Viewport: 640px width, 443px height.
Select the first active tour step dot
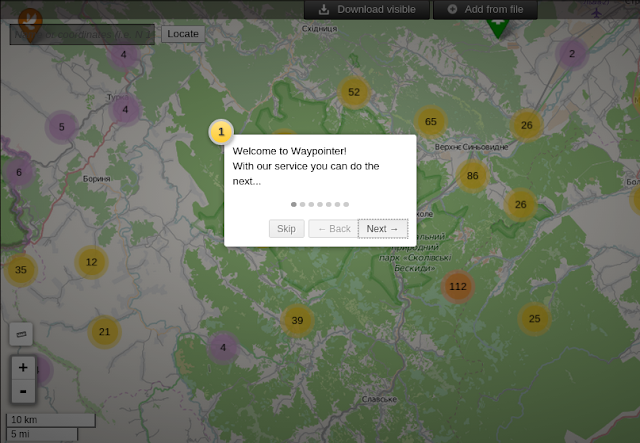coord(293,205)
